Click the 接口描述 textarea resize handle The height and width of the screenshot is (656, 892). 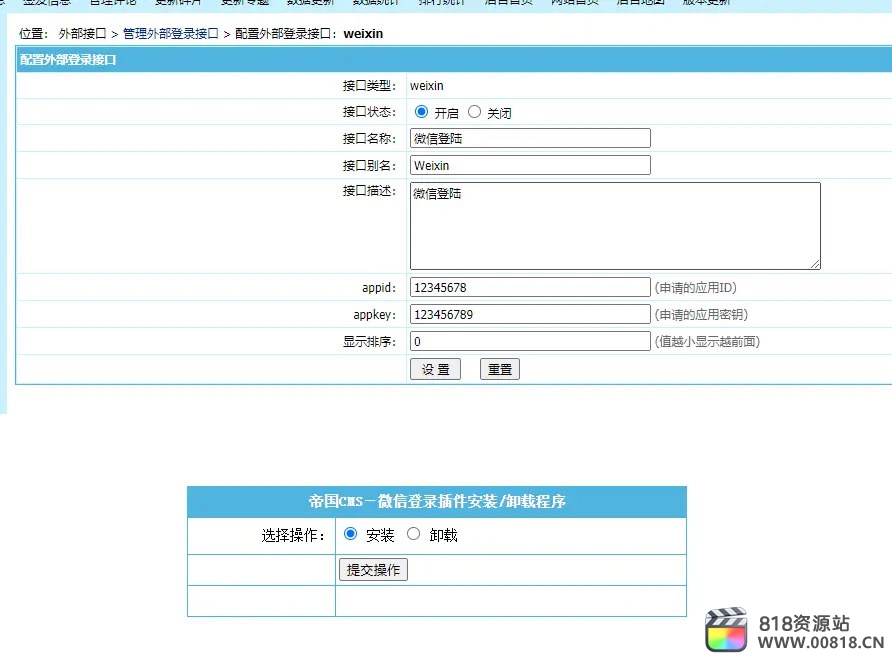tap(815, 264)
